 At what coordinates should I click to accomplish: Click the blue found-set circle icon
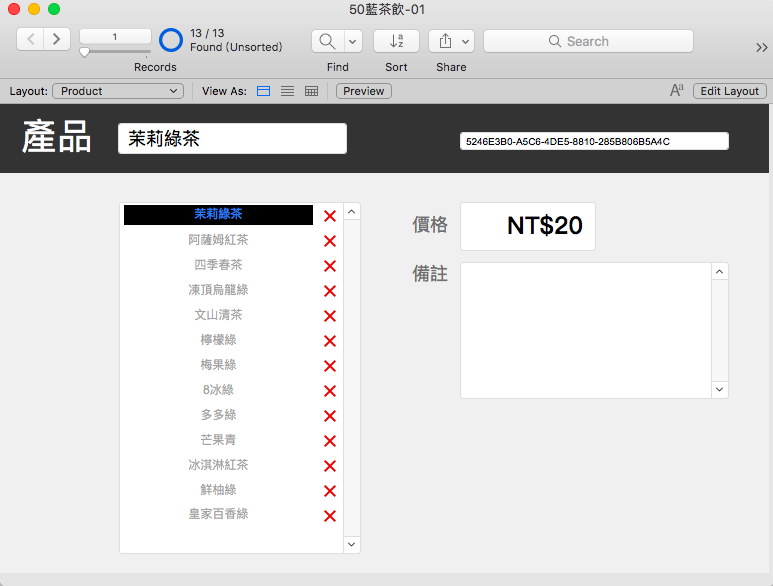point(171,40)
